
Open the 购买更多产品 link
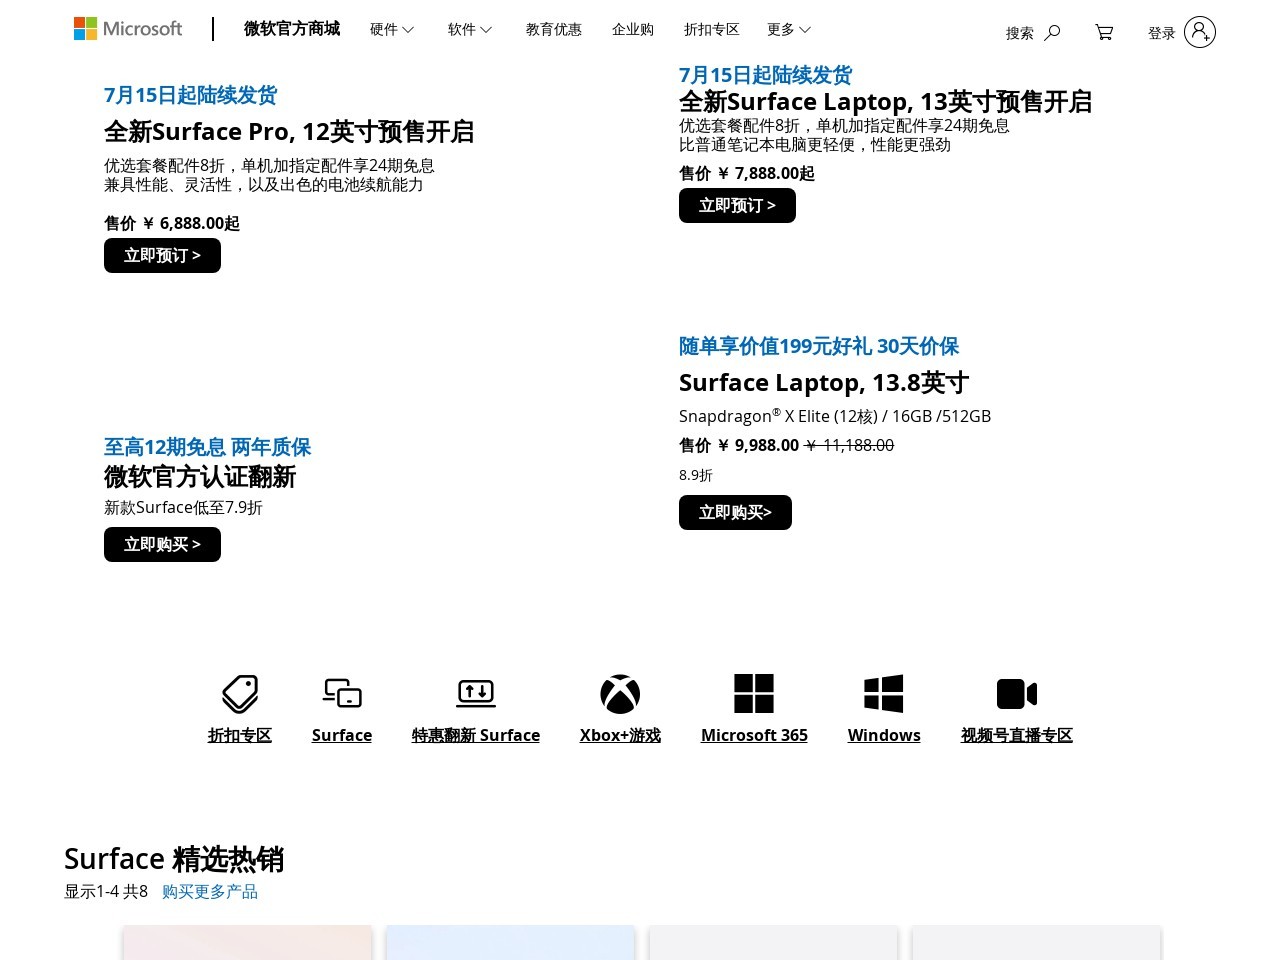tap(210, 891)
